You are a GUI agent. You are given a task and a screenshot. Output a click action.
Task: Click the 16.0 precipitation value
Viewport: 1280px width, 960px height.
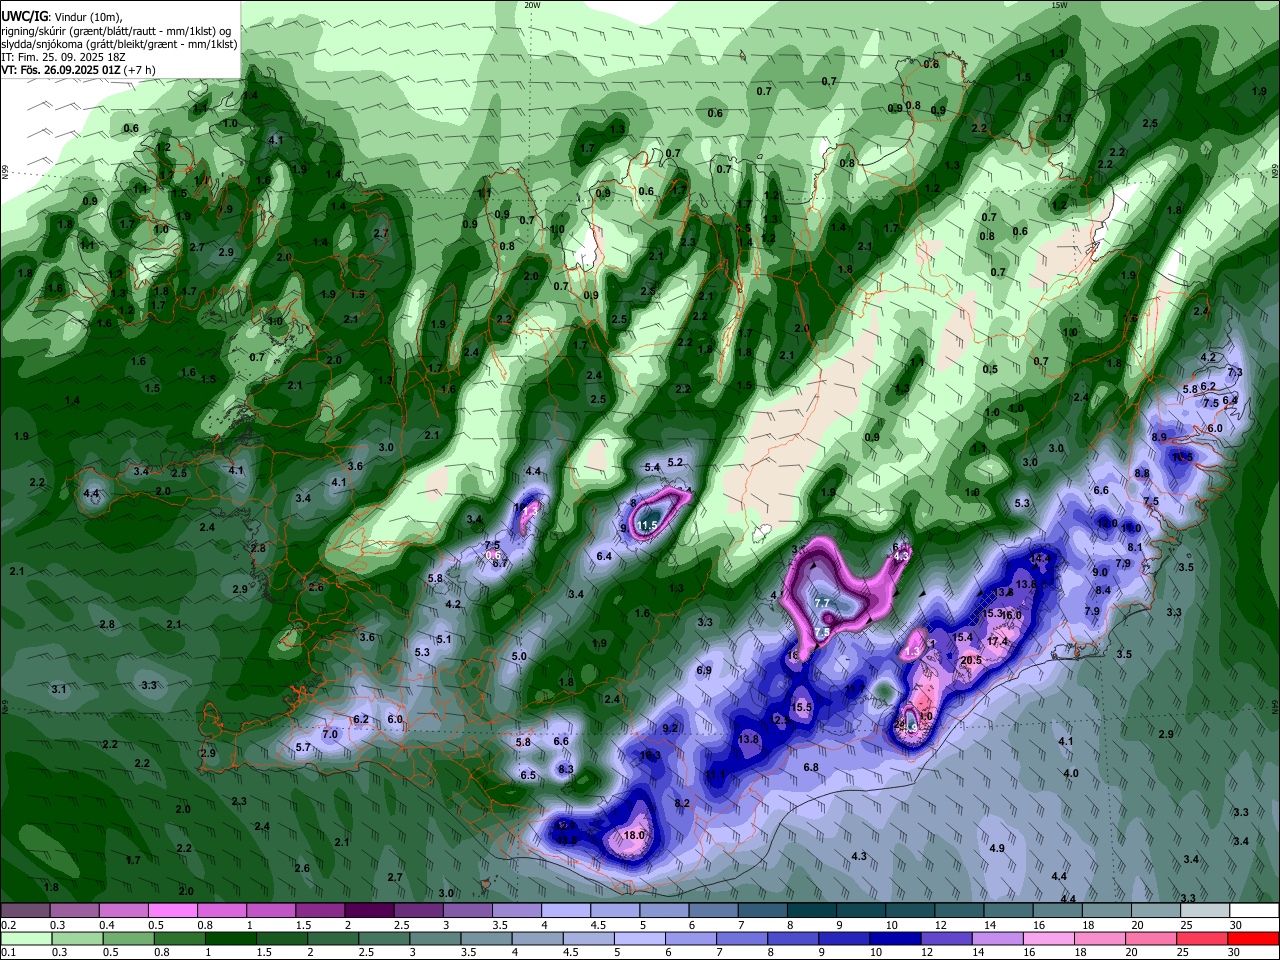(1012, 615)
